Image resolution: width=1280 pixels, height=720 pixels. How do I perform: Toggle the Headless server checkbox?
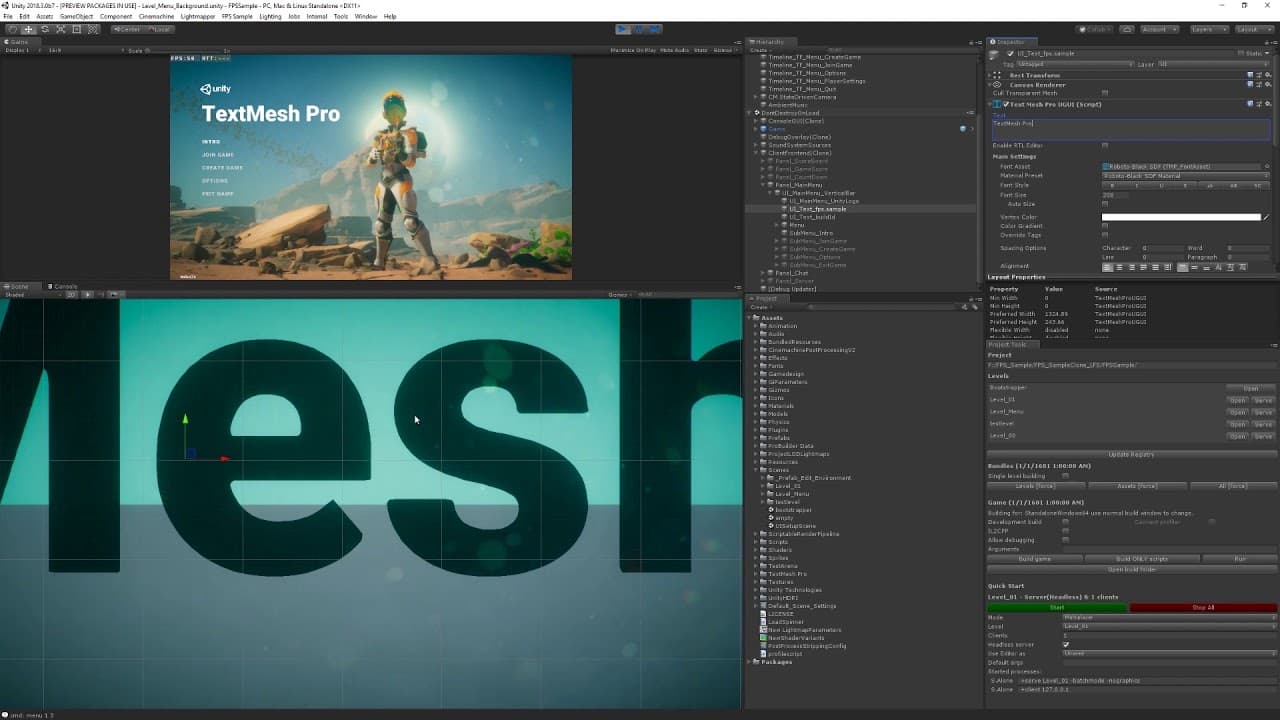click(1066, 645)
